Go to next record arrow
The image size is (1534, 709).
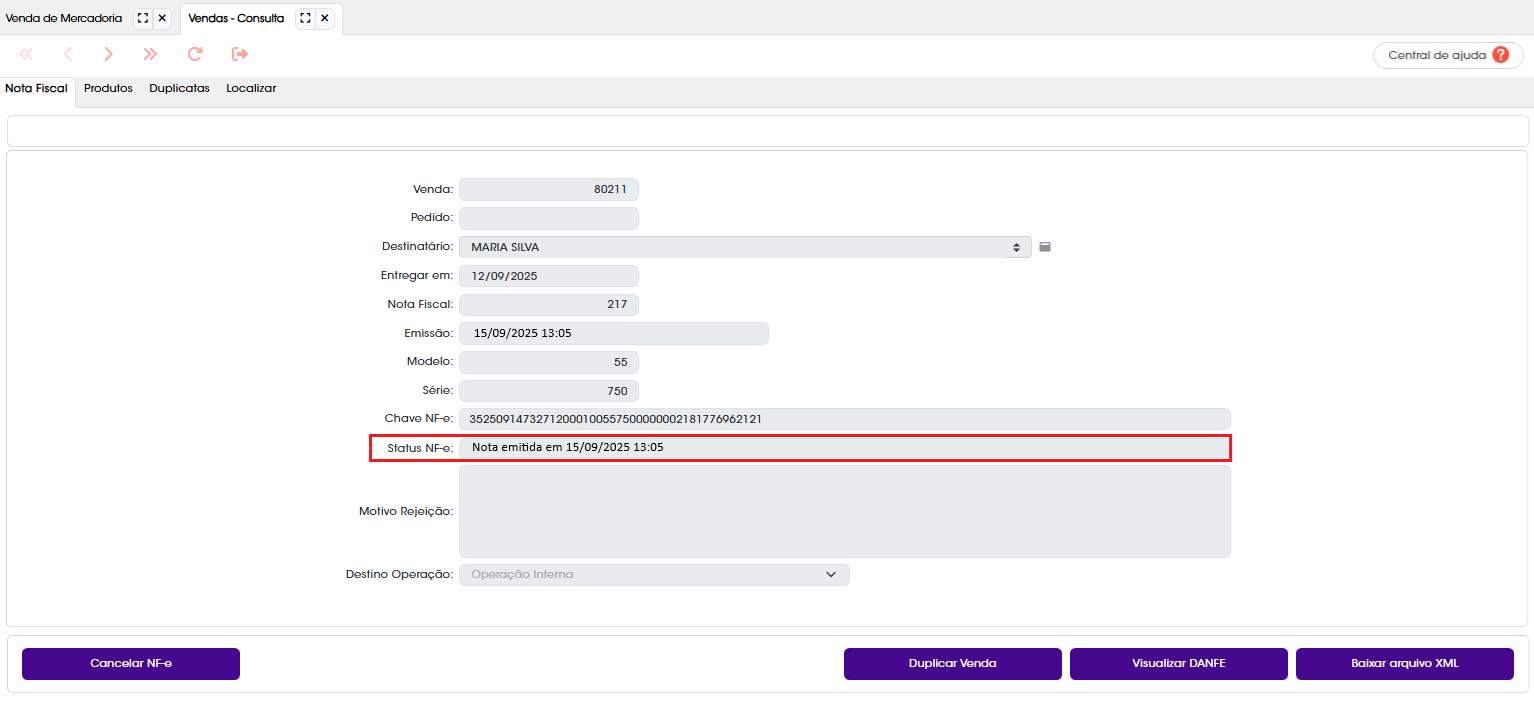109,54
